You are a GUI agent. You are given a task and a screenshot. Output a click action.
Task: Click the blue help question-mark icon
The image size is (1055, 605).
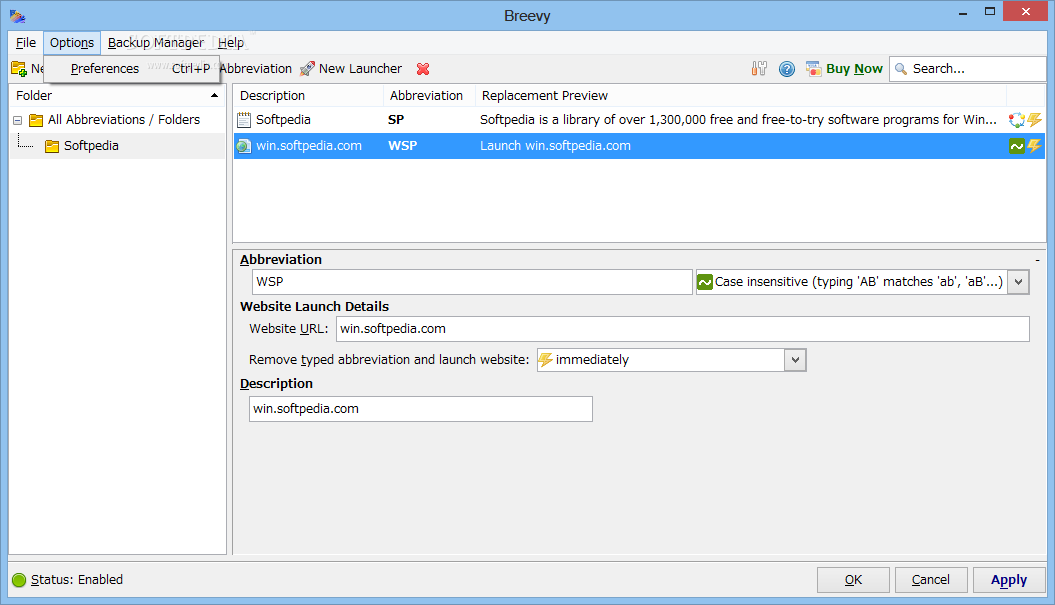[787, 69]
